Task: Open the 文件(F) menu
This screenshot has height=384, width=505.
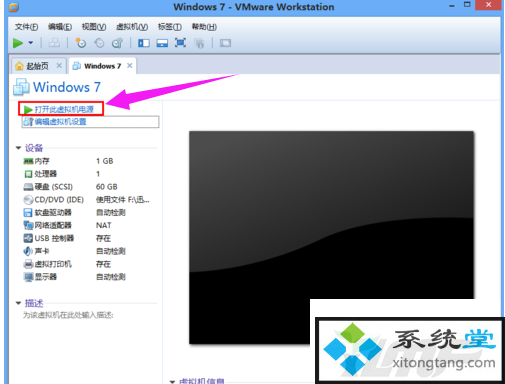Action: [x=26, y=27]
